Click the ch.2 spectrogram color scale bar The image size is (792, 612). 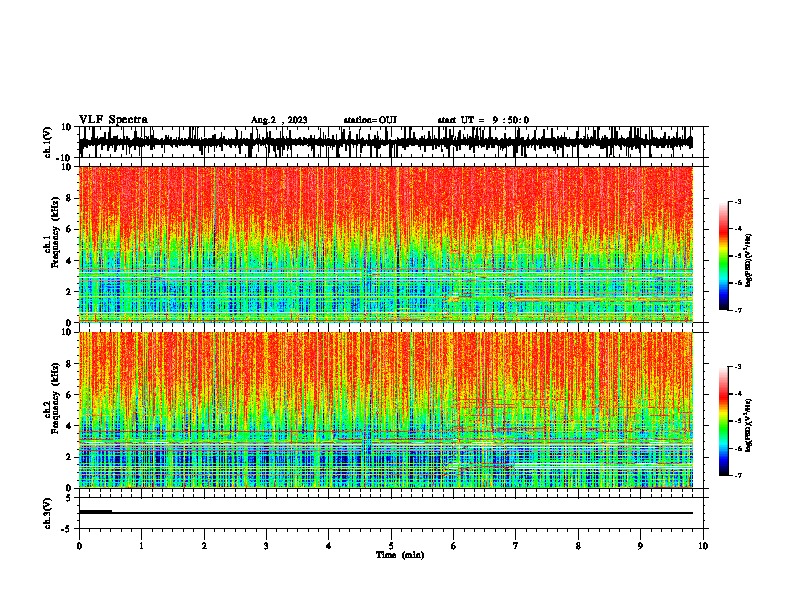point(724,421)
